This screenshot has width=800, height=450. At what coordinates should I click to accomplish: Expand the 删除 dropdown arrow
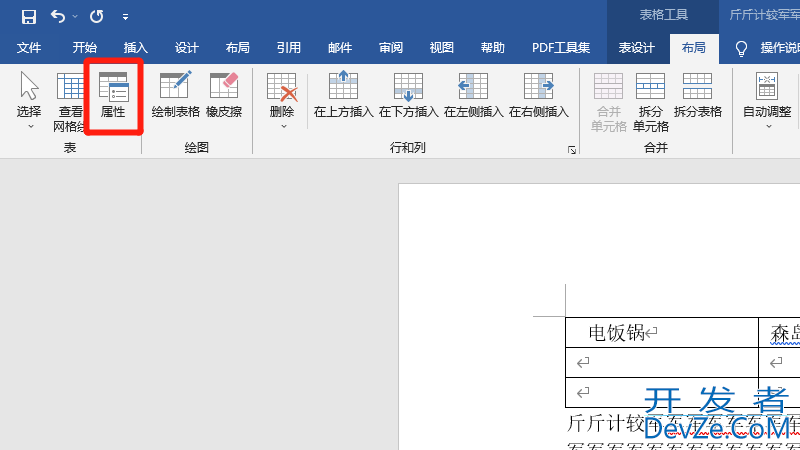[284, 126]
